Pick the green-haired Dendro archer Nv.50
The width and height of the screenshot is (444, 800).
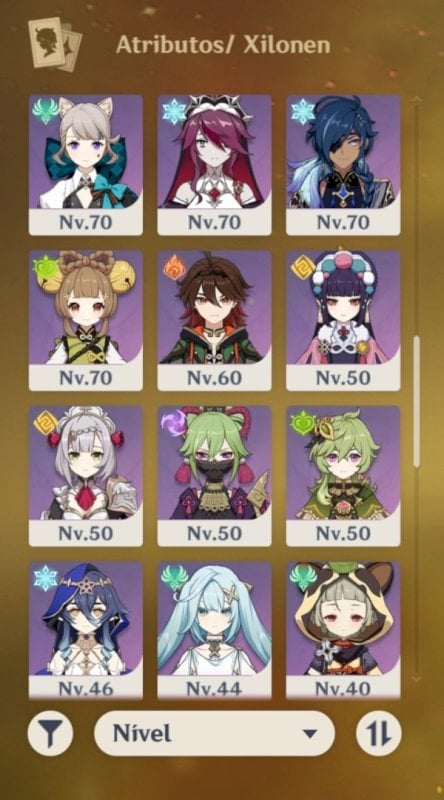(x=343, y=476)
